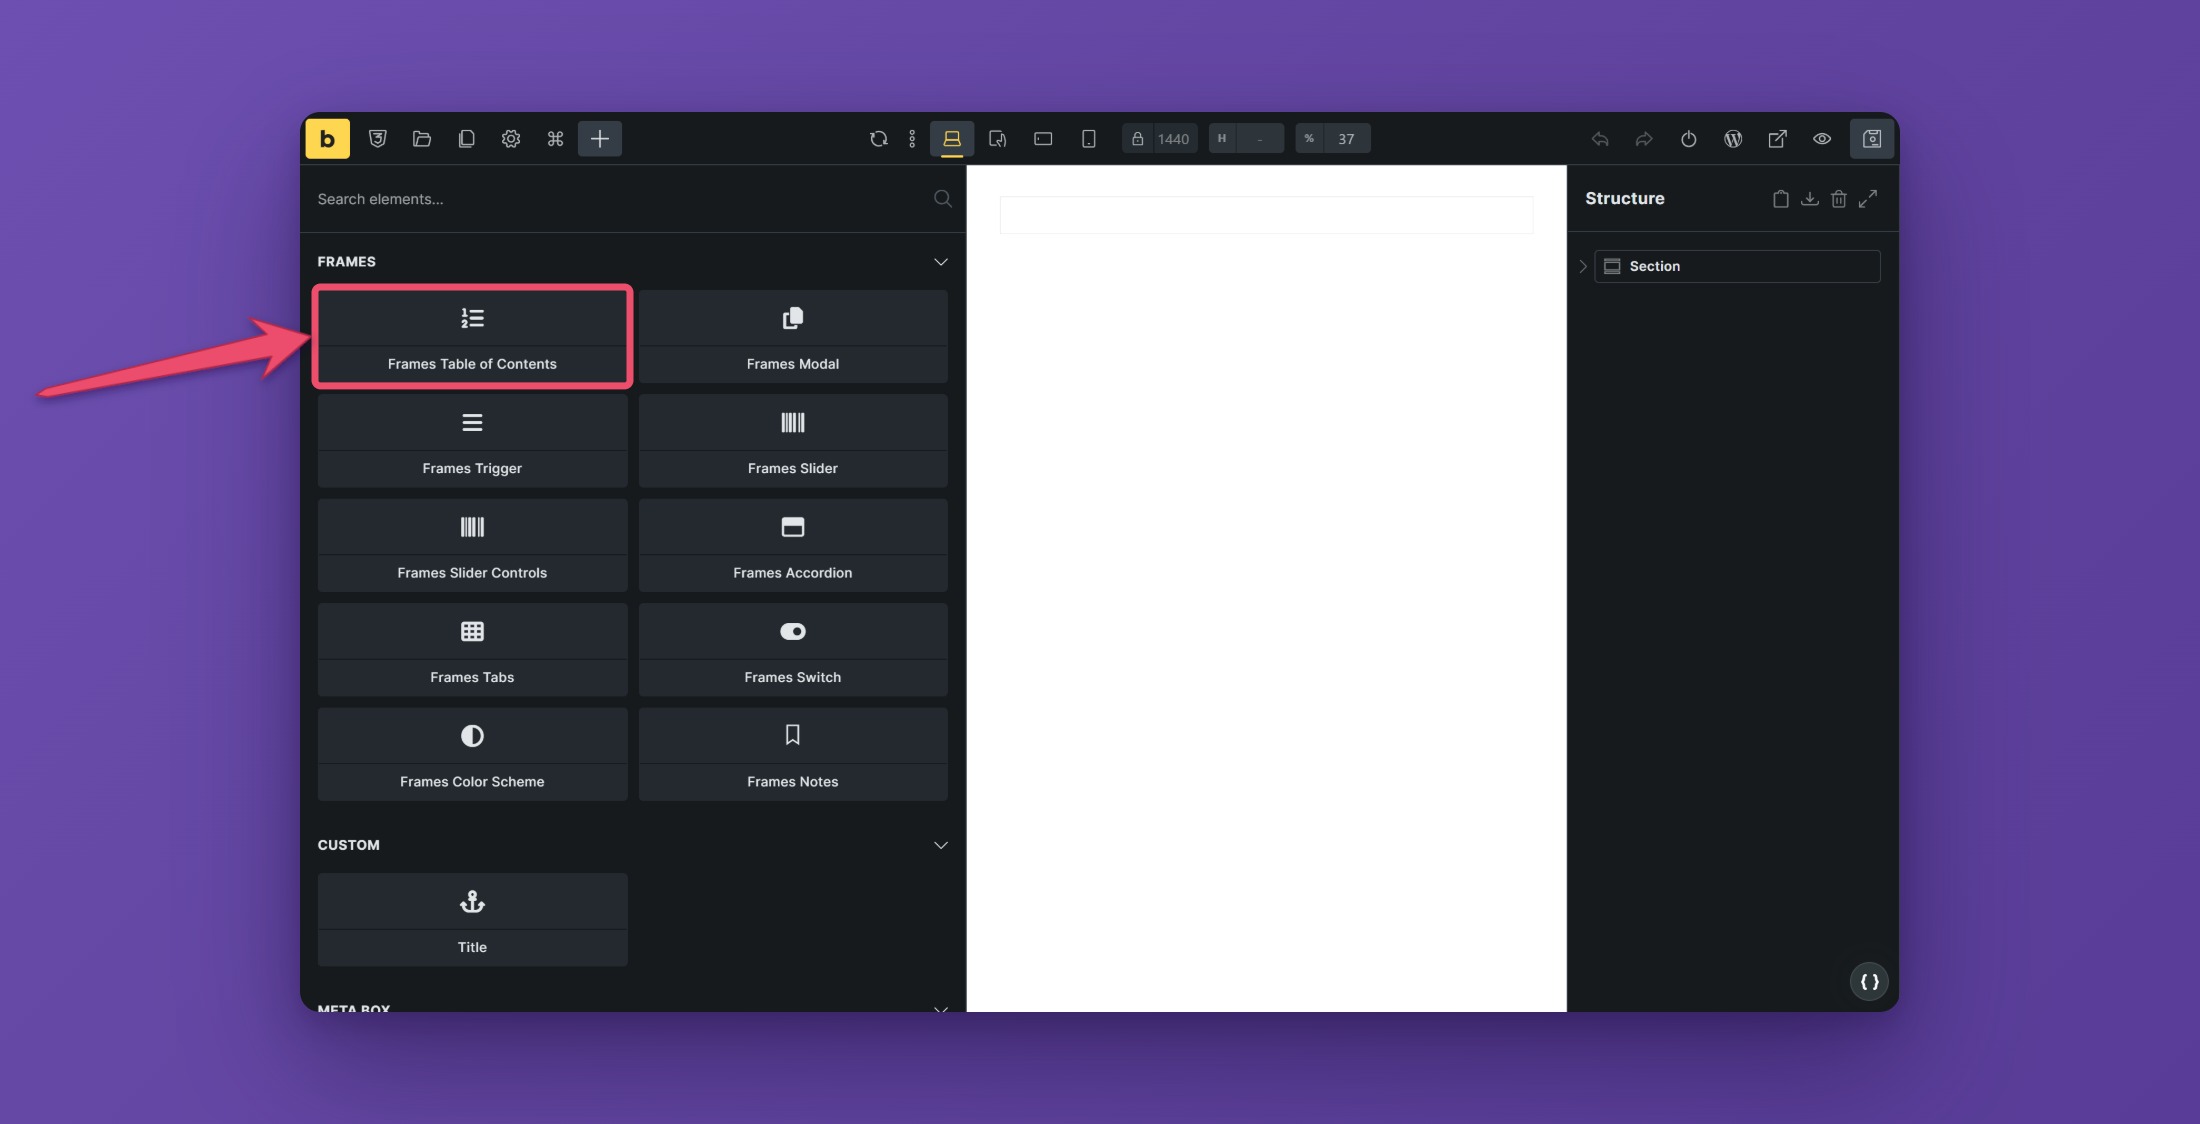2200x1124 pixels.
Task: Click the save button icon
Action: [1872, 139]
